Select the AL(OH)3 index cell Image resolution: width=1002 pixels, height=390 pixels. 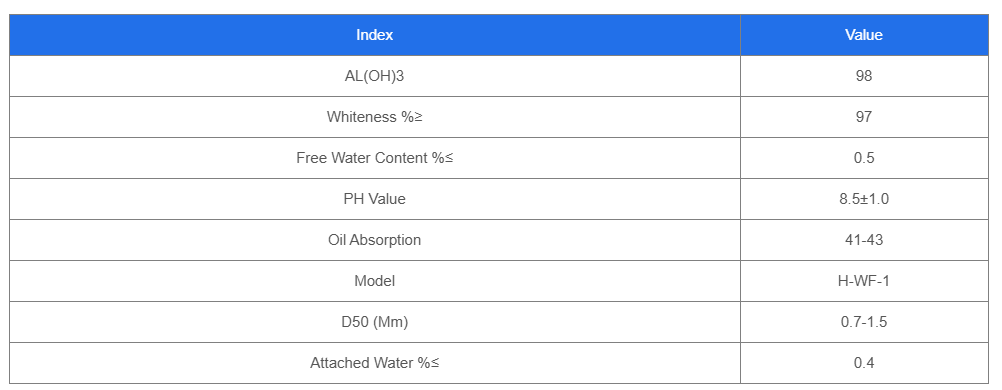pyautogui.click(x=374, y=76)
